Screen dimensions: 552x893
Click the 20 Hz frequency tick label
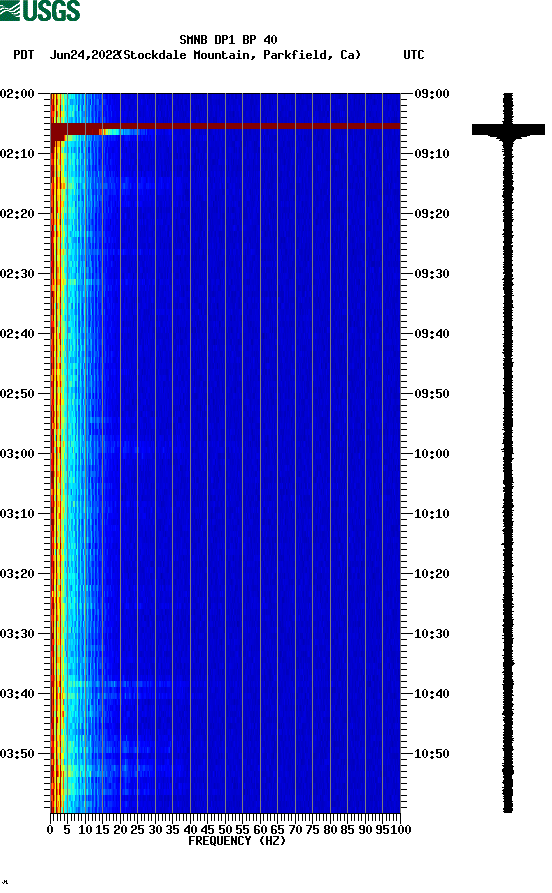120,830
